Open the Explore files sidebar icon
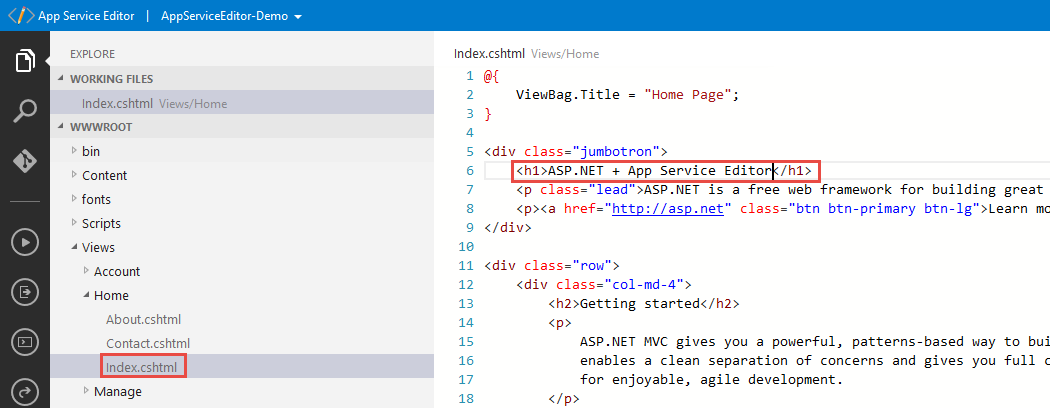Screen dimensions: 1050x408 tap(25, 61)
